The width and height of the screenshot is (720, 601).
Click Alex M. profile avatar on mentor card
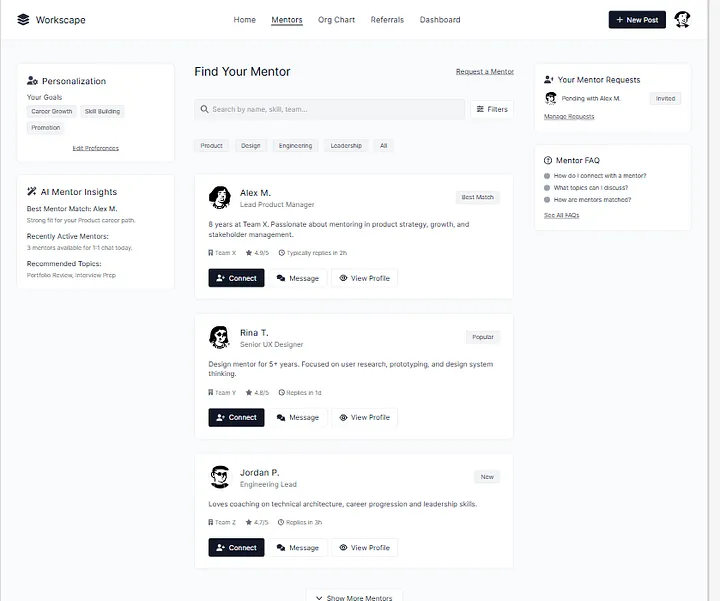(x=219, y=197)
